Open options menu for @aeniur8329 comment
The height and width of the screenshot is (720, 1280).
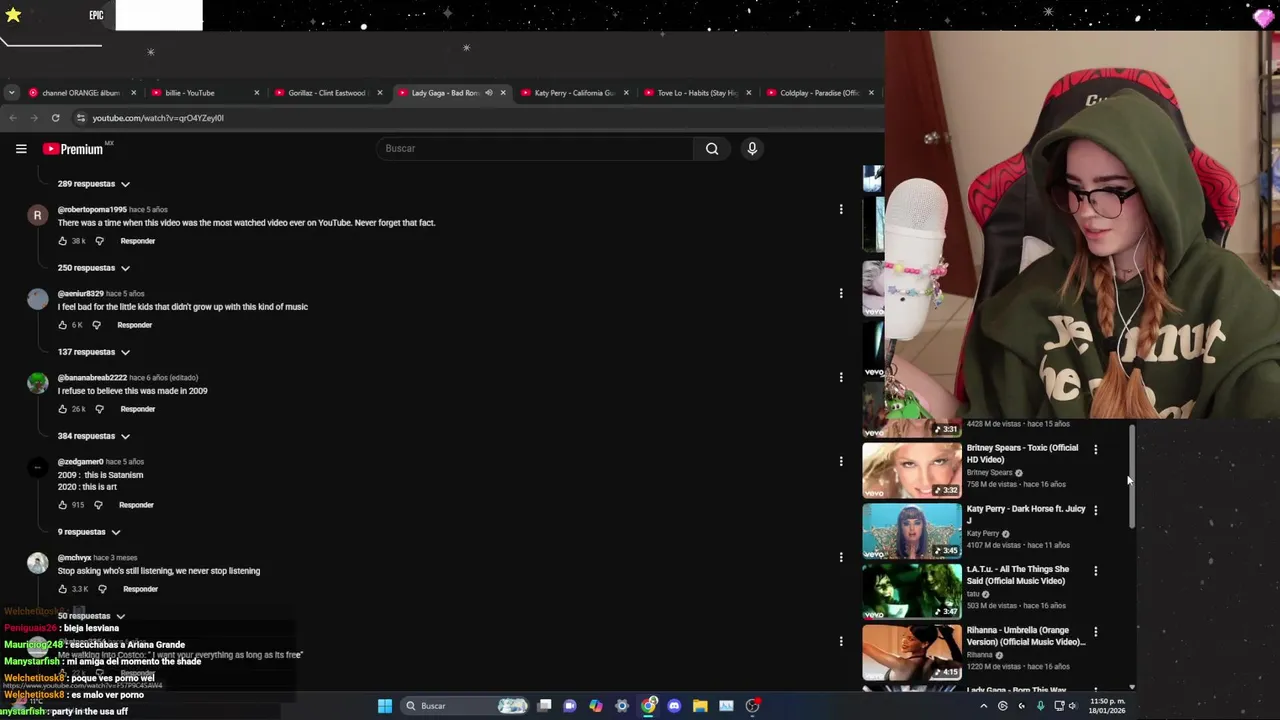point(841,294)
